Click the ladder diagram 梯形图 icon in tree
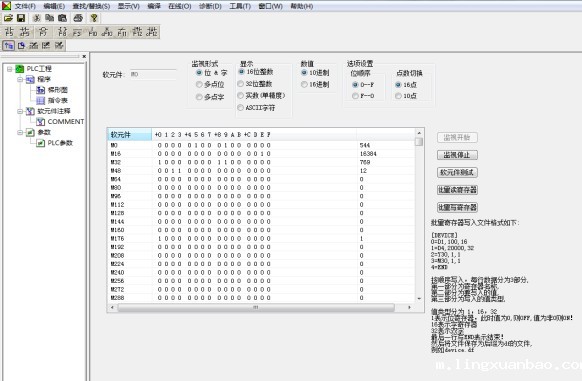582x381 pixels. (40, 89)
